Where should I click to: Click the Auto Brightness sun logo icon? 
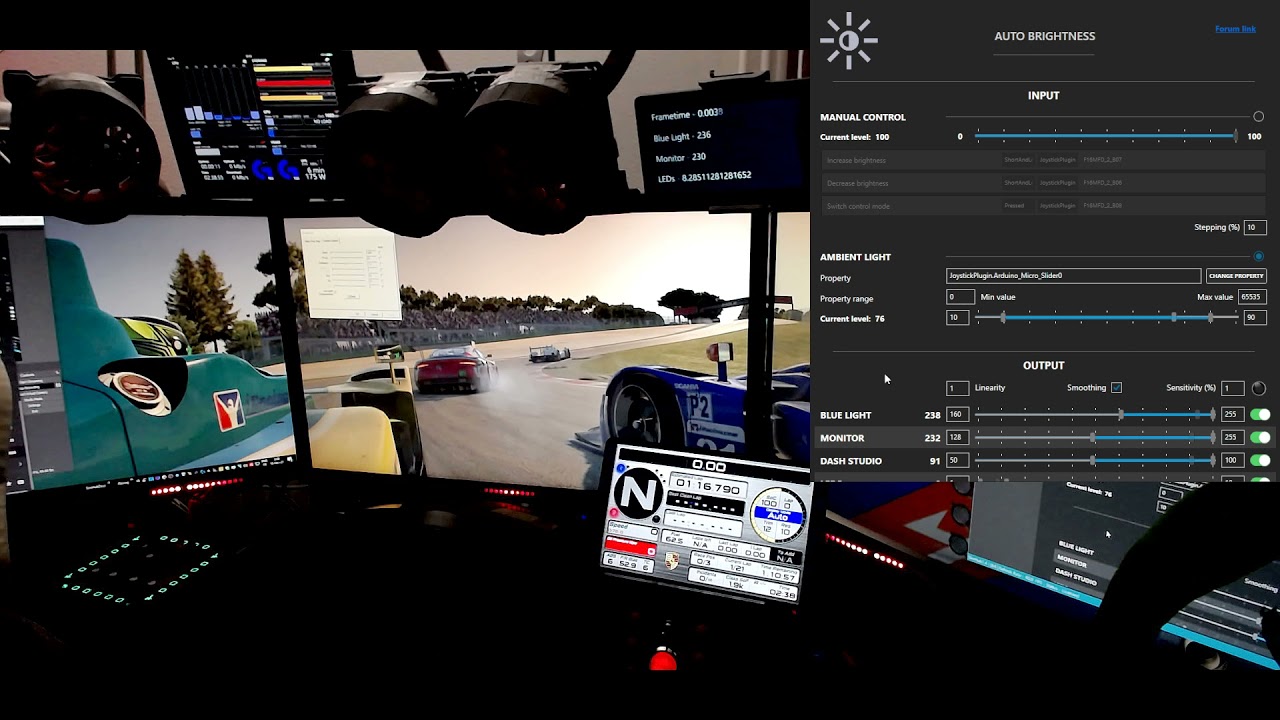coord(848,41)
